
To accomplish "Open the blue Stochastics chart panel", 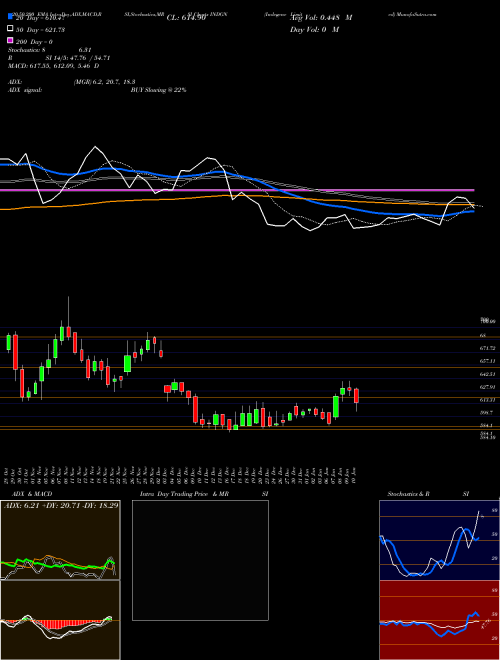I will click(439, 540).
